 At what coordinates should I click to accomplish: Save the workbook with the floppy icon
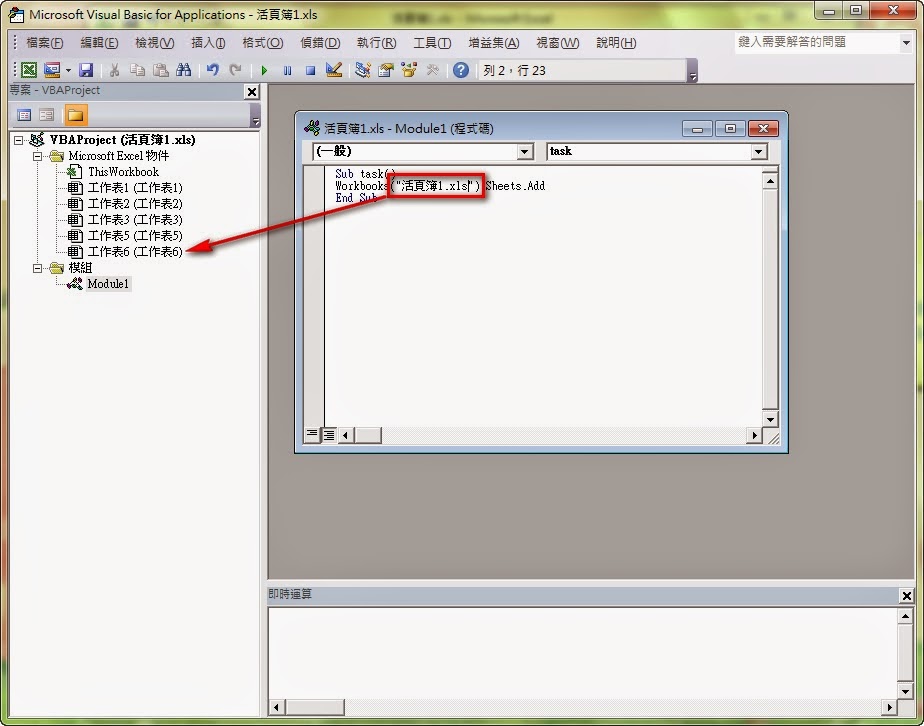(86, 70)
